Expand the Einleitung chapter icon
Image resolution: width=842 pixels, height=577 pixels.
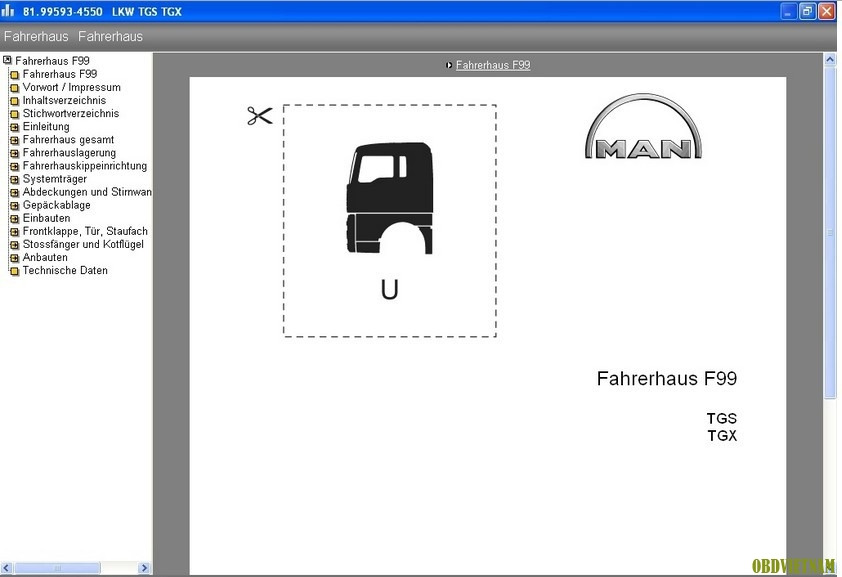coord(14,127)
